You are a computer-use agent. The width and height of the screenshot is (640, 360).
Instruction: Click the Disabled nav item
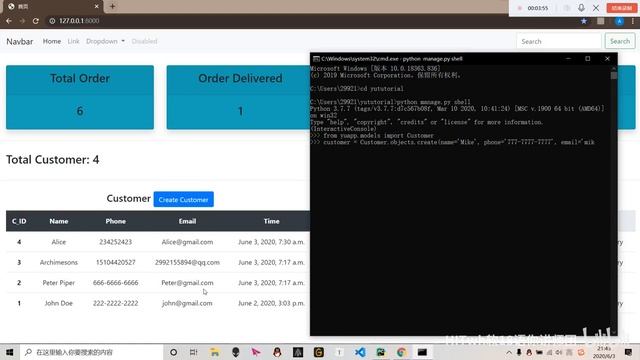144,41
